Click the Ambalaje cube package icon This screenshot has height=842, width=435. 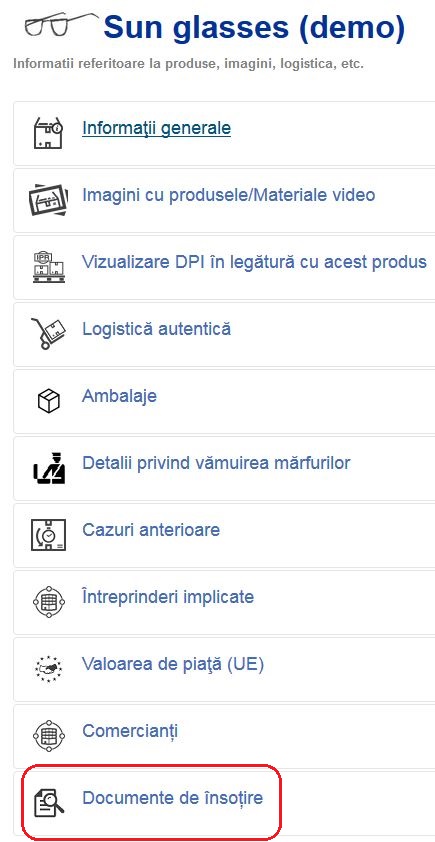pyautogui.click(x=48, y=401)
